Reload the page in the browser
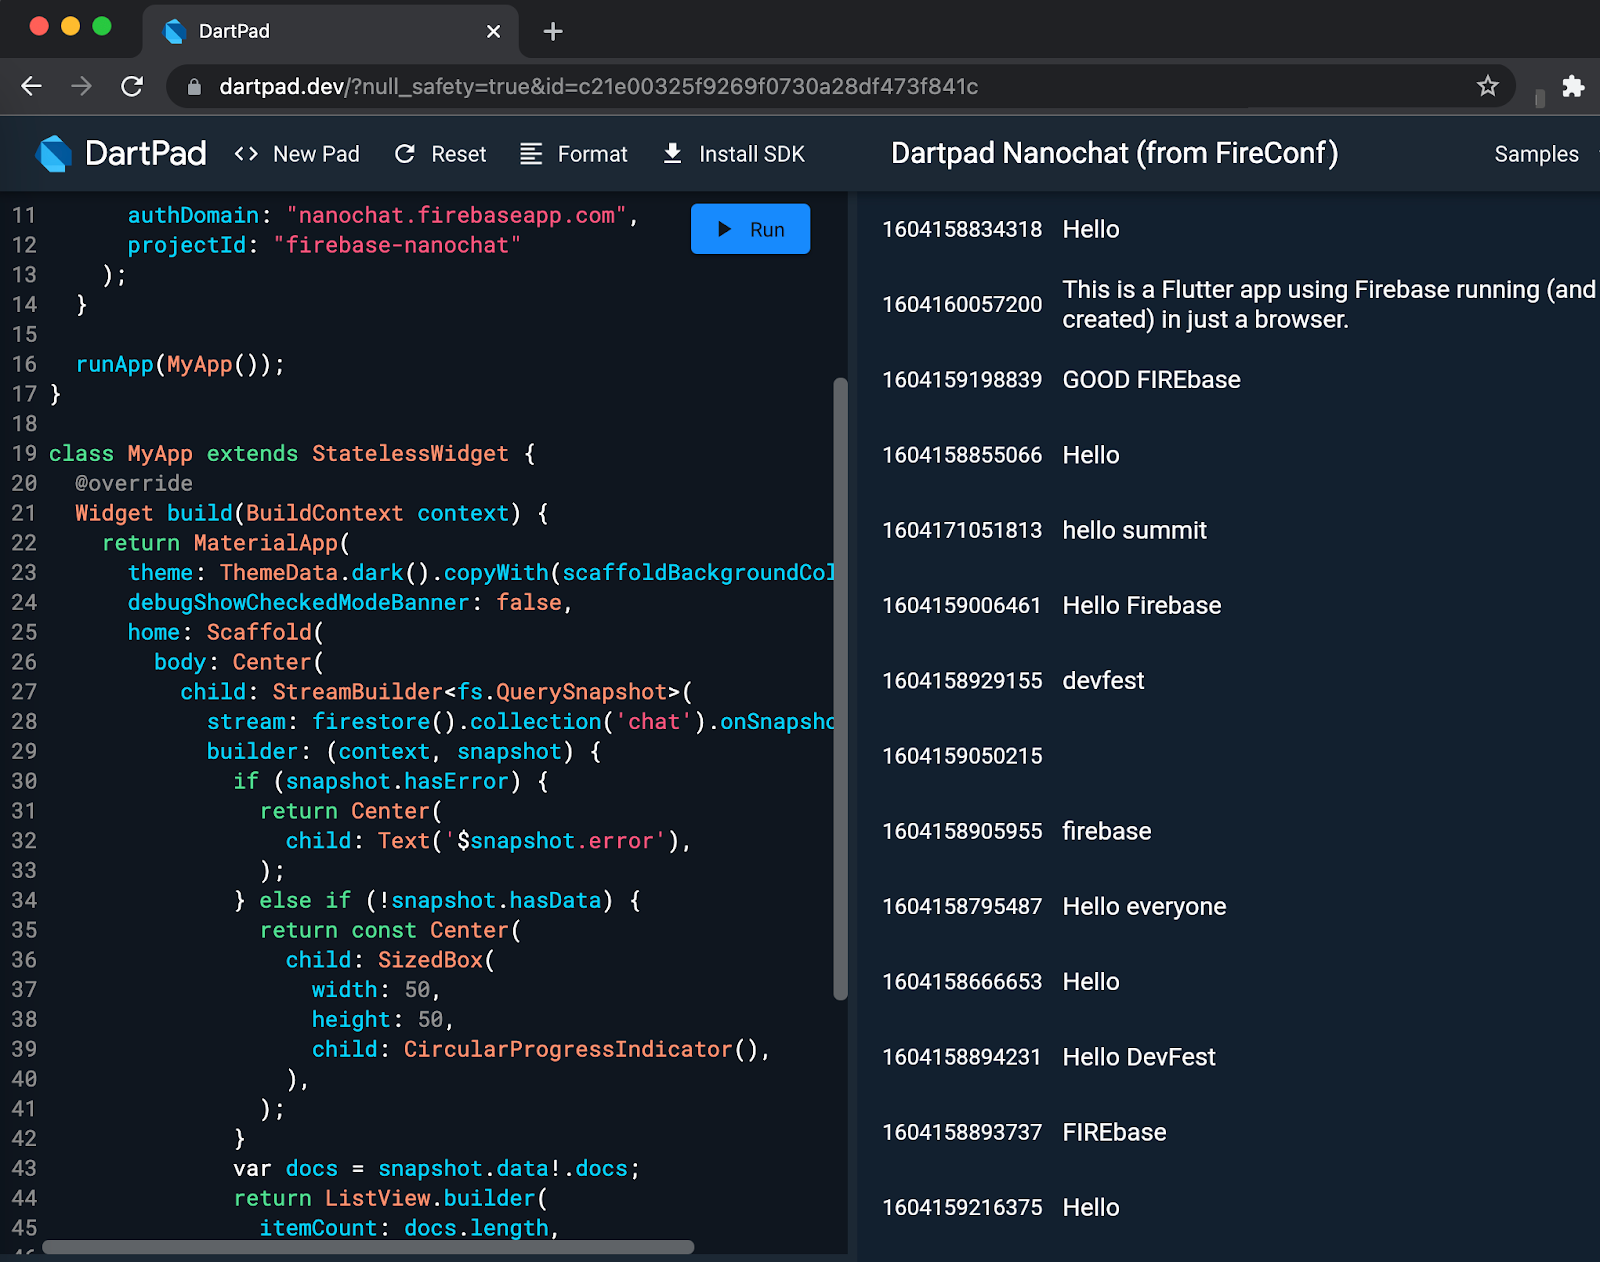The image size is (1600, 1262). pos(132,87)
